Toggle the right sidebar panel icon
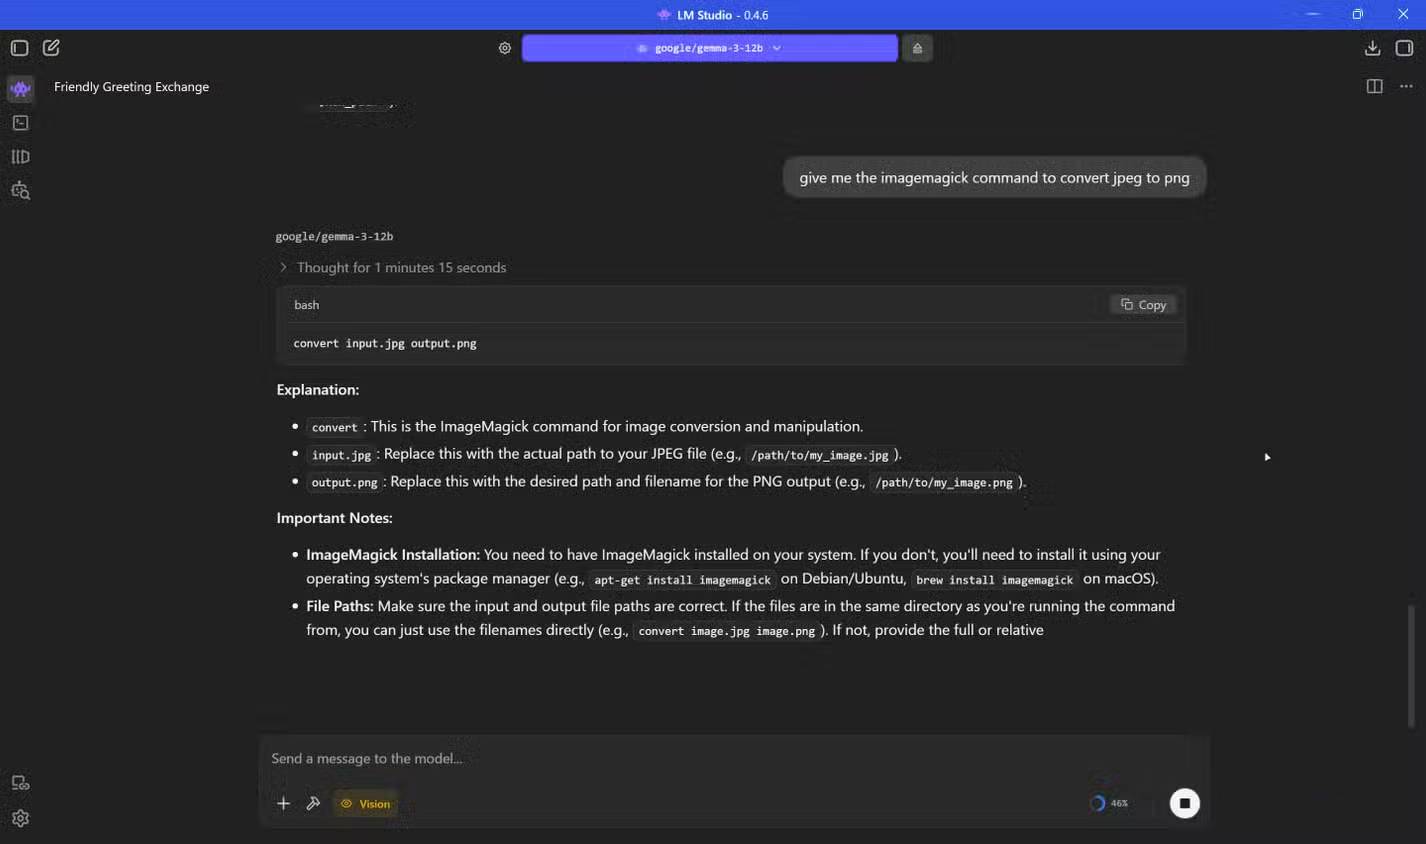 pyautogui.click(x=1404, y=48)
